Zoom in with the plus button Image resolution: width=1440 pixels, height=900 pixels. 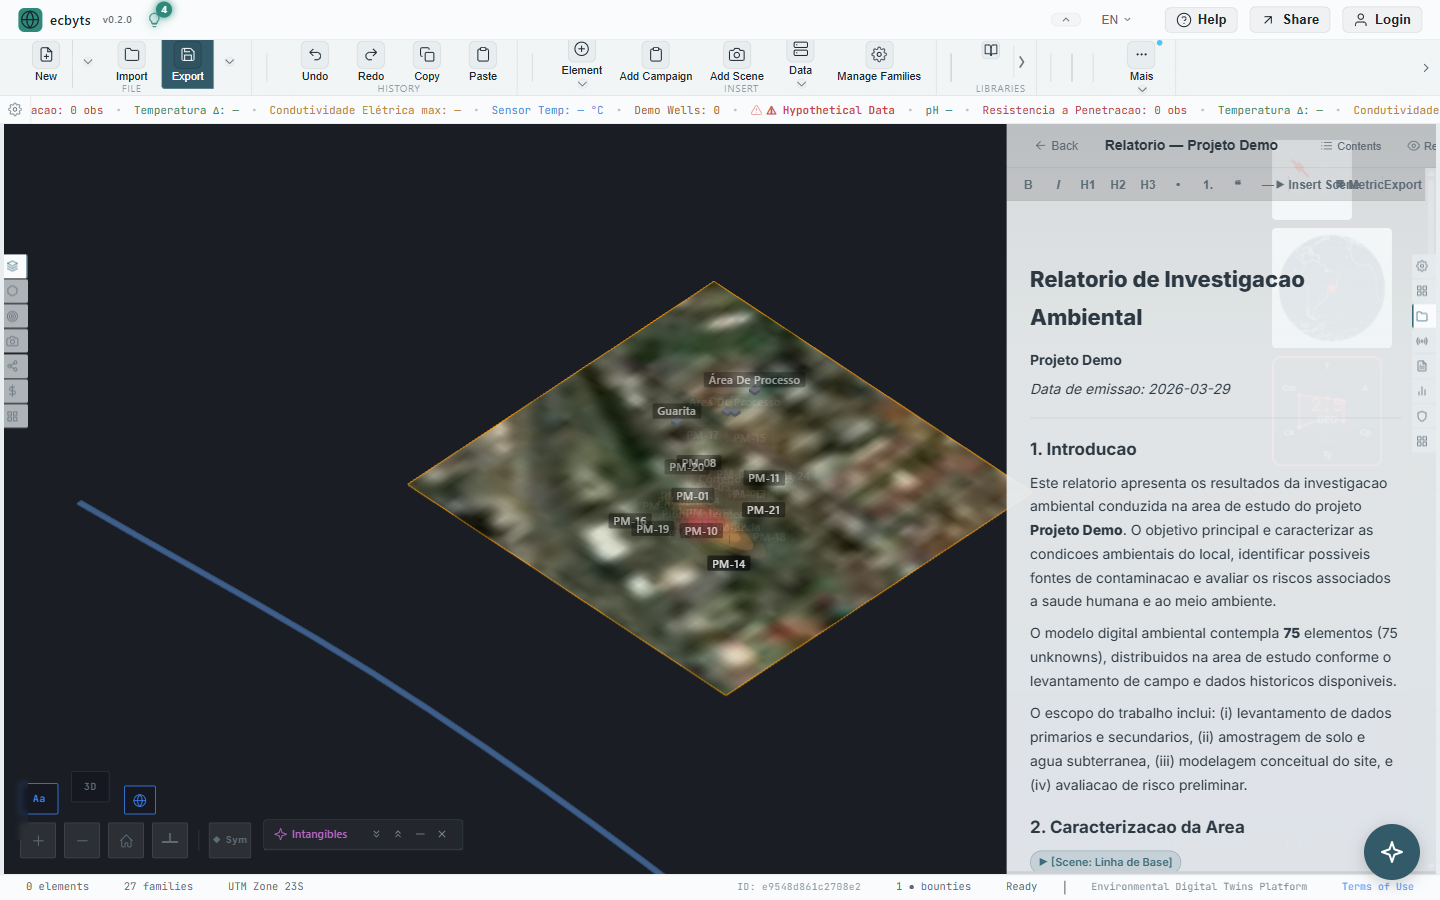pos(38,841)
